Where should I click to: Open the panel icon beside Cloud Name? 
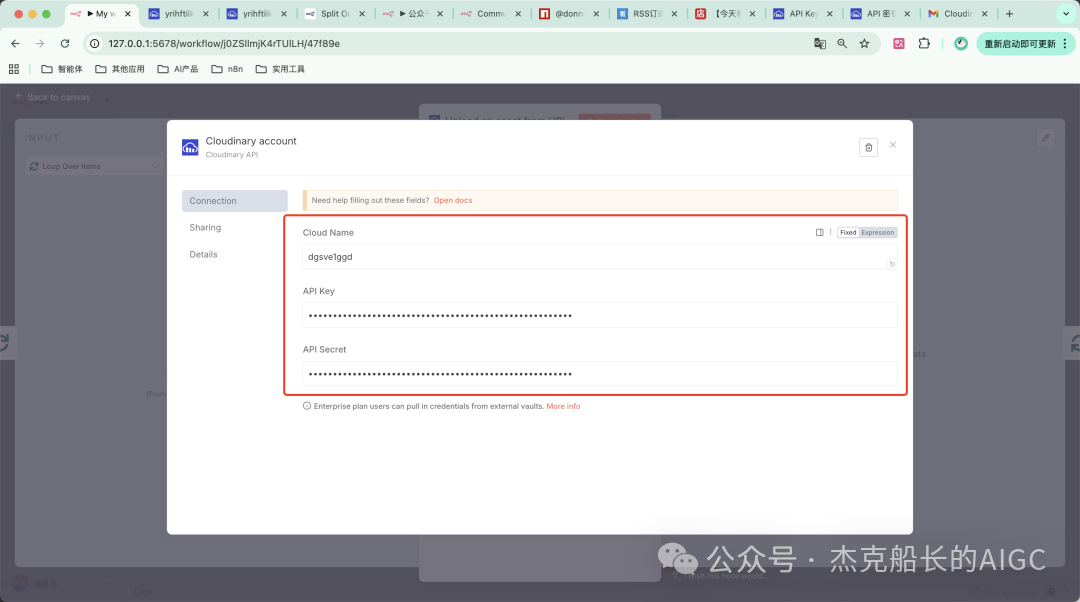tap(819, 232)
